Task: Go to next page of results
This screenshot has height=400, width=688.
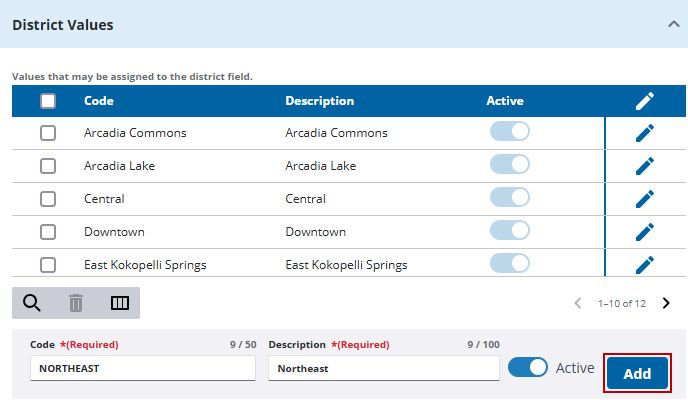Action: point(666,303)
